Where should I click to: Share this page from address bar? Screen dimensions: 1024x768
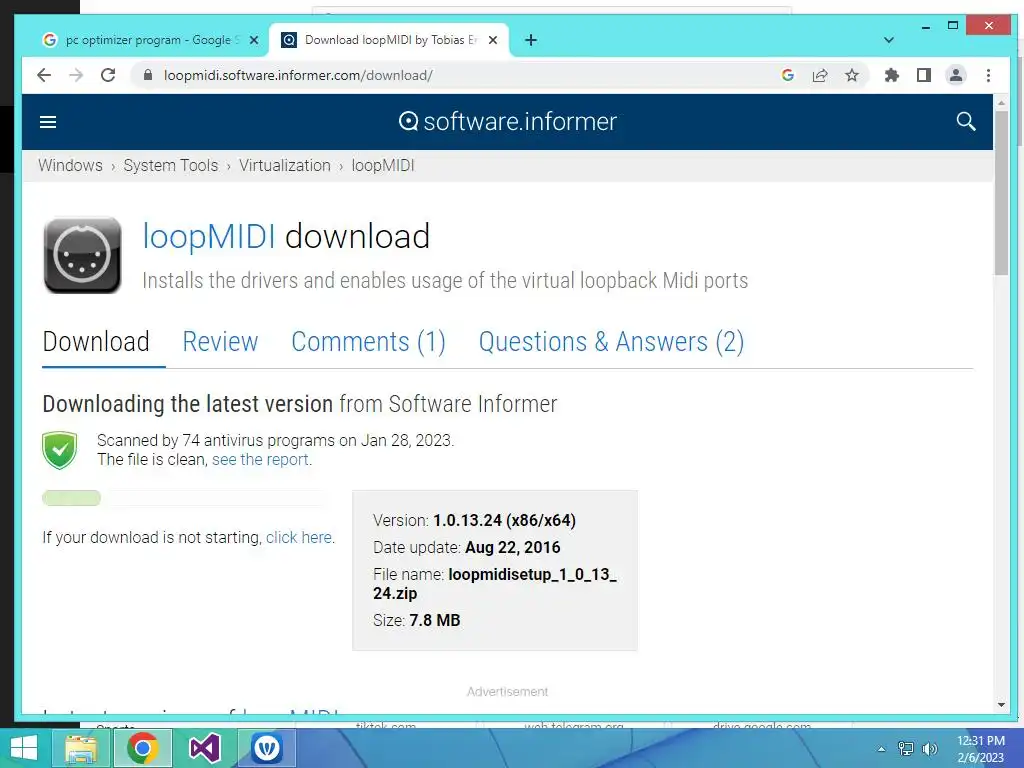pos(820,75)
